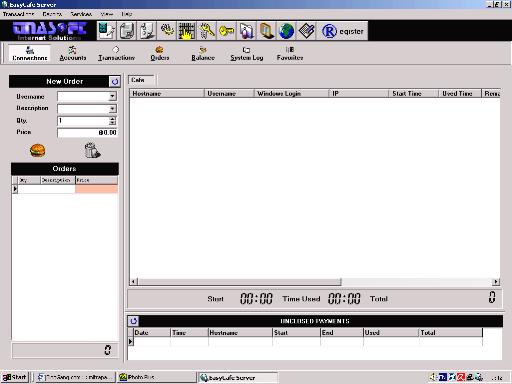The height and width of the screenshot is (384, 512).
Task: Click the hamburger add-order icon
Action: (x=38, y=150)
